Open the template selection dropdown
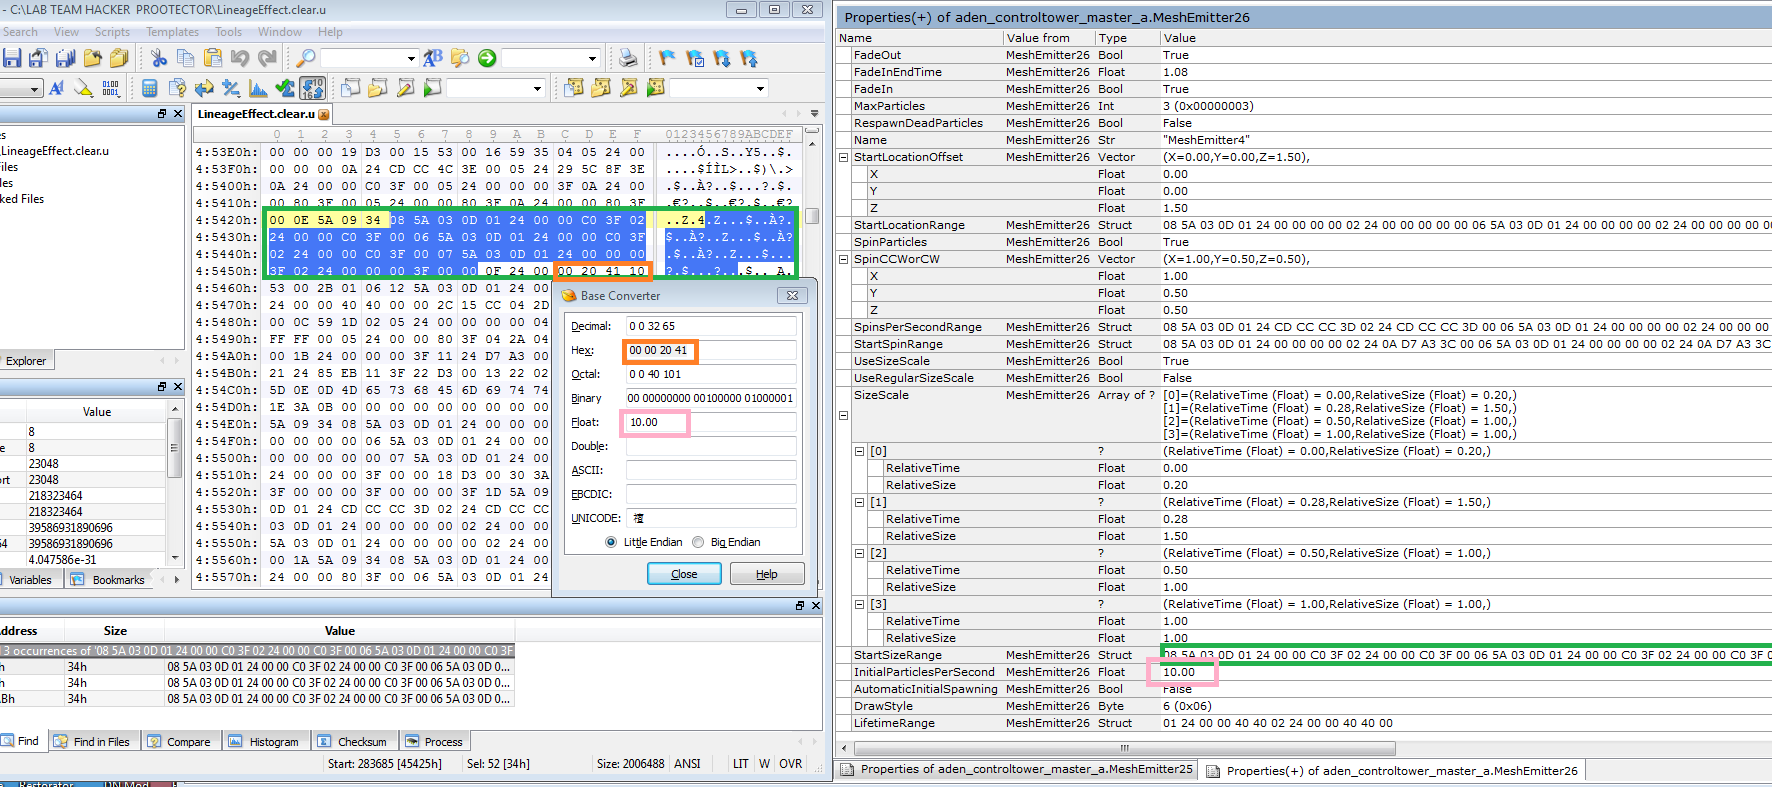This screenshot has width=1772, height=787. [760, 88]
